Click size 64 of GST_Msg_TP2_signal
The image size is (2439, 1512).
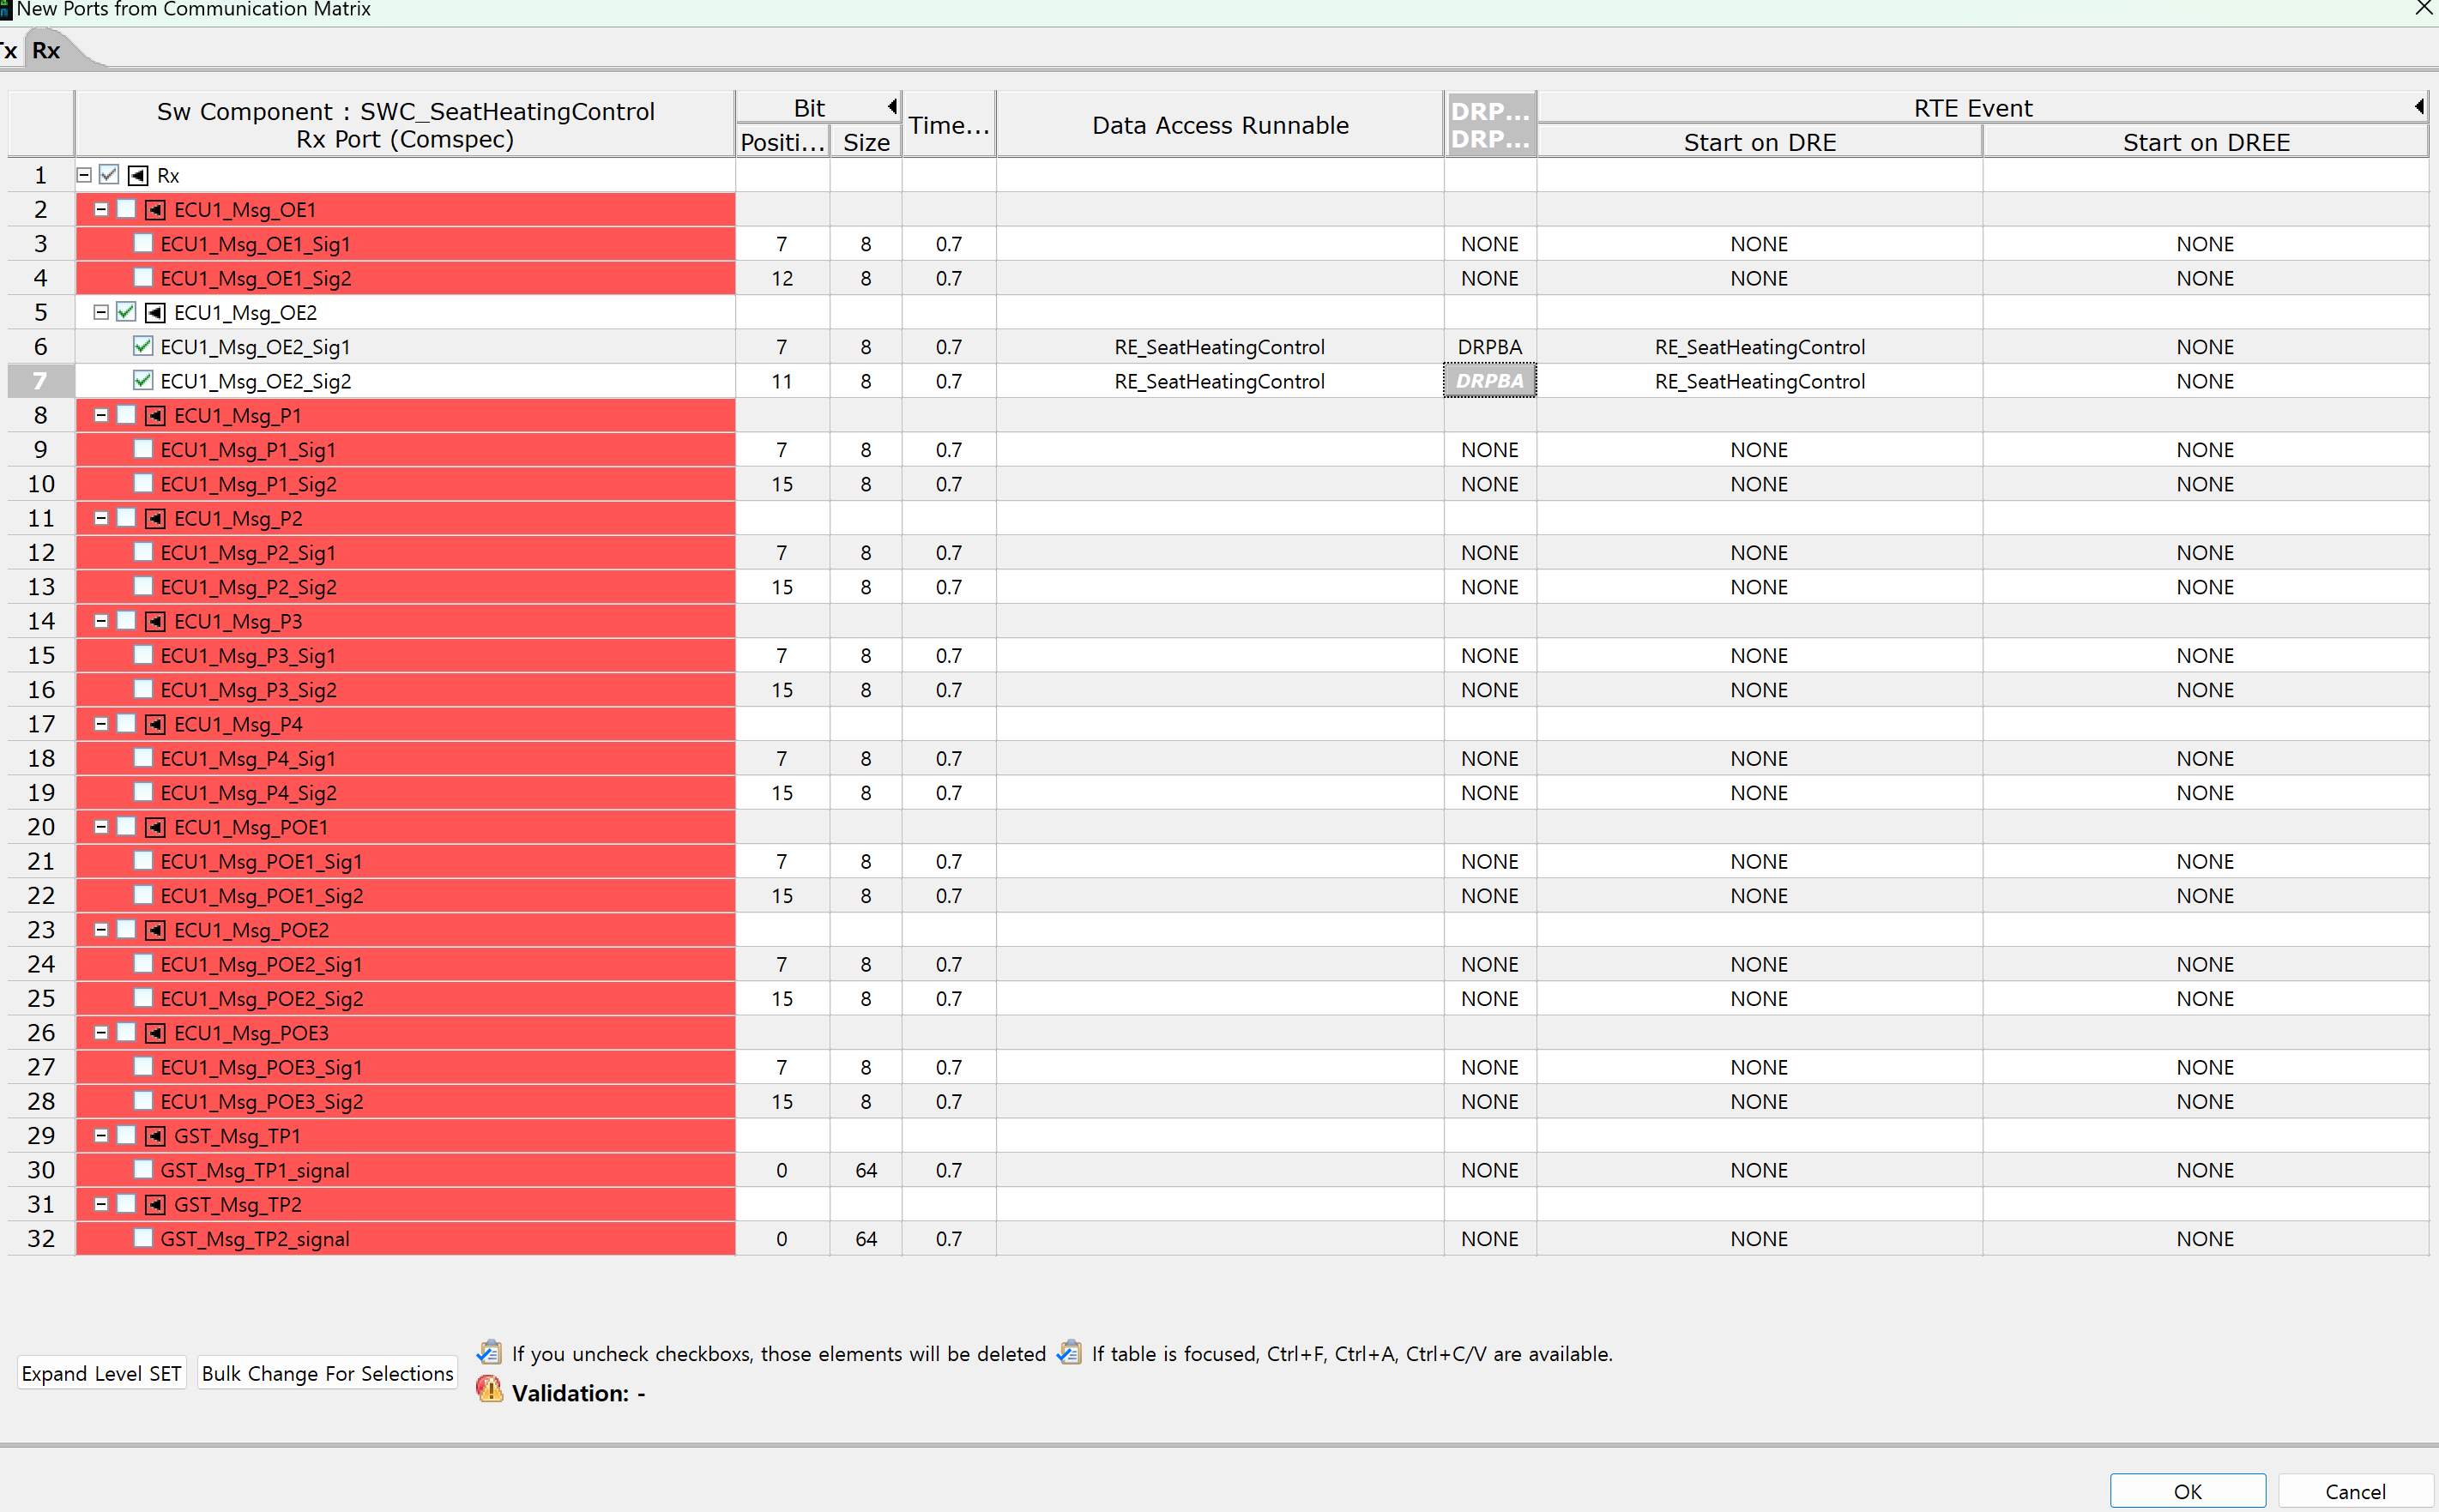coord(866,1239)
